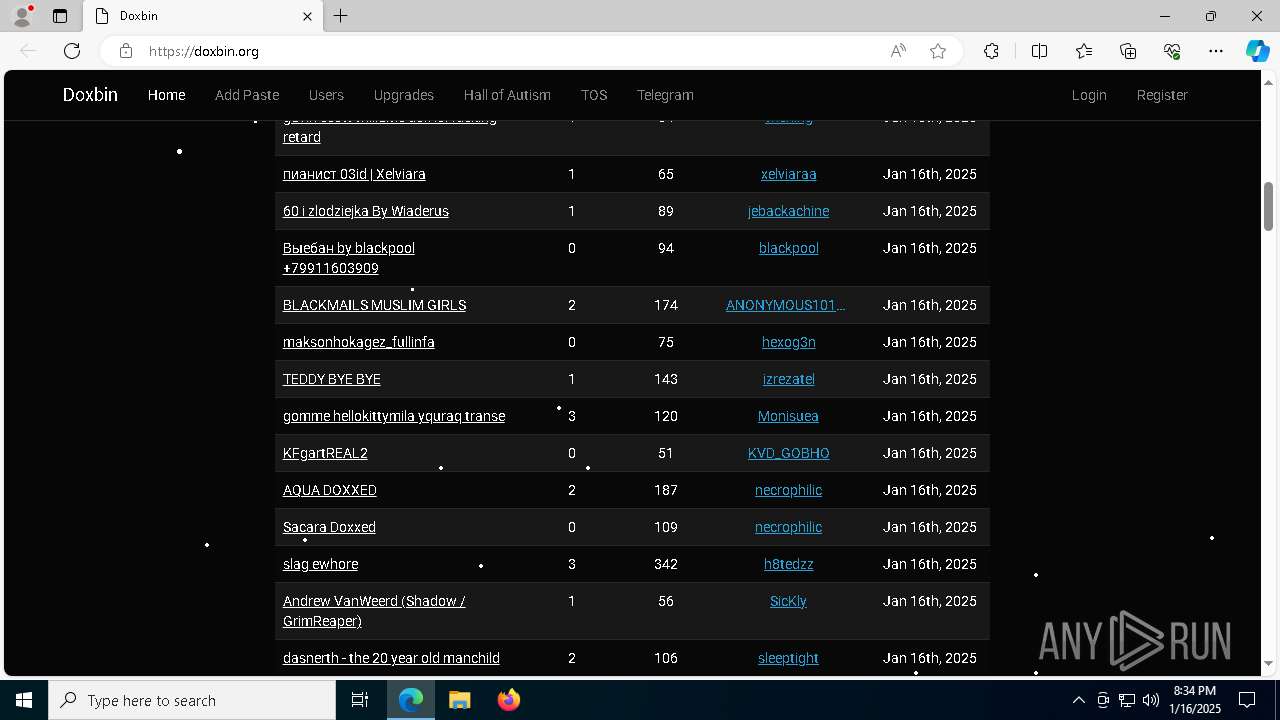The image size is (1280, 720).
Task: Open the Telegram nav item
Action: 665,95
